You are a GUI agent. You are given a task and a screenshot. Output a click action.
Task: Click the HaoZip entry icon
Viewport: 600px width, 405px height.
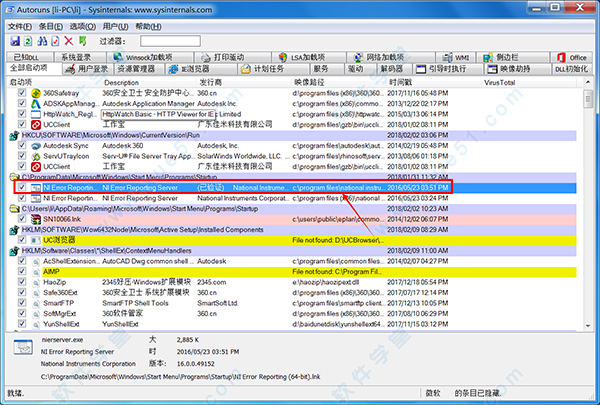coord(36,283)
